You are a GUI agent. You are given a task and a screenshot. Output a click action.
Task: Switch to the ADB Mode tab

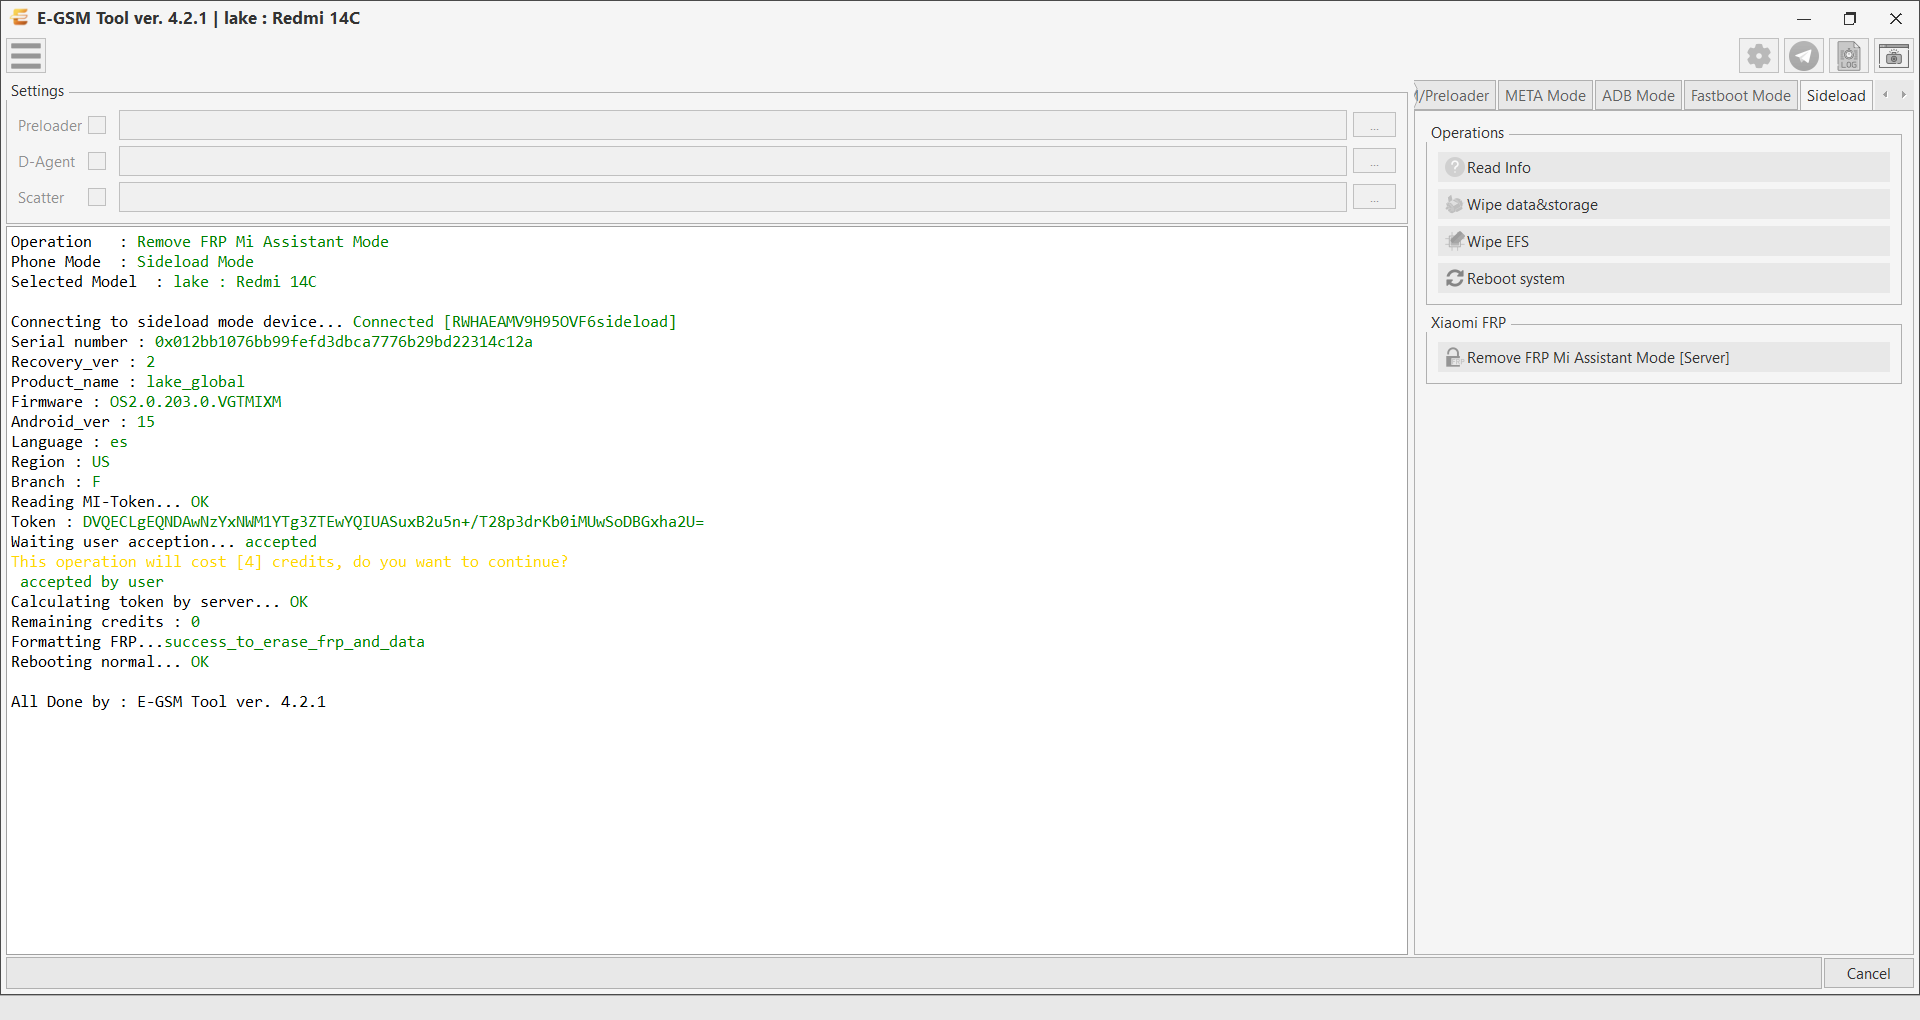1638,96
